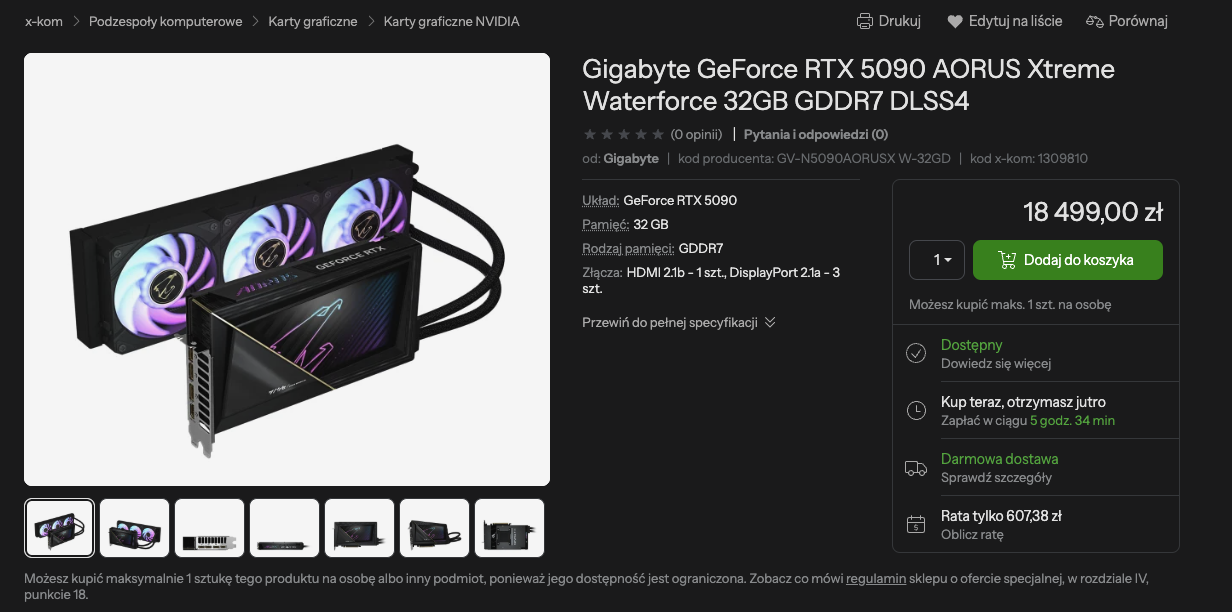Click the delivery truck icon

915,467
